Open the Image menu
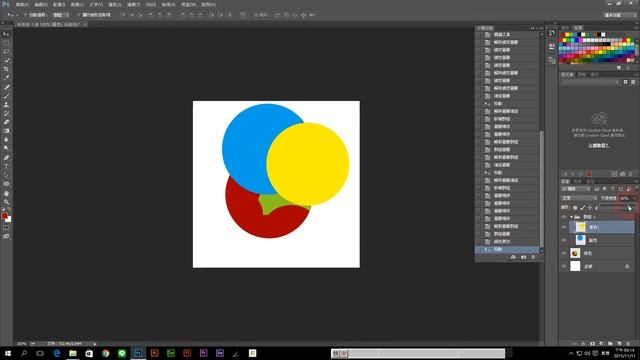The width and height of the screenshot is (640, 360). [x=59, y=4]
